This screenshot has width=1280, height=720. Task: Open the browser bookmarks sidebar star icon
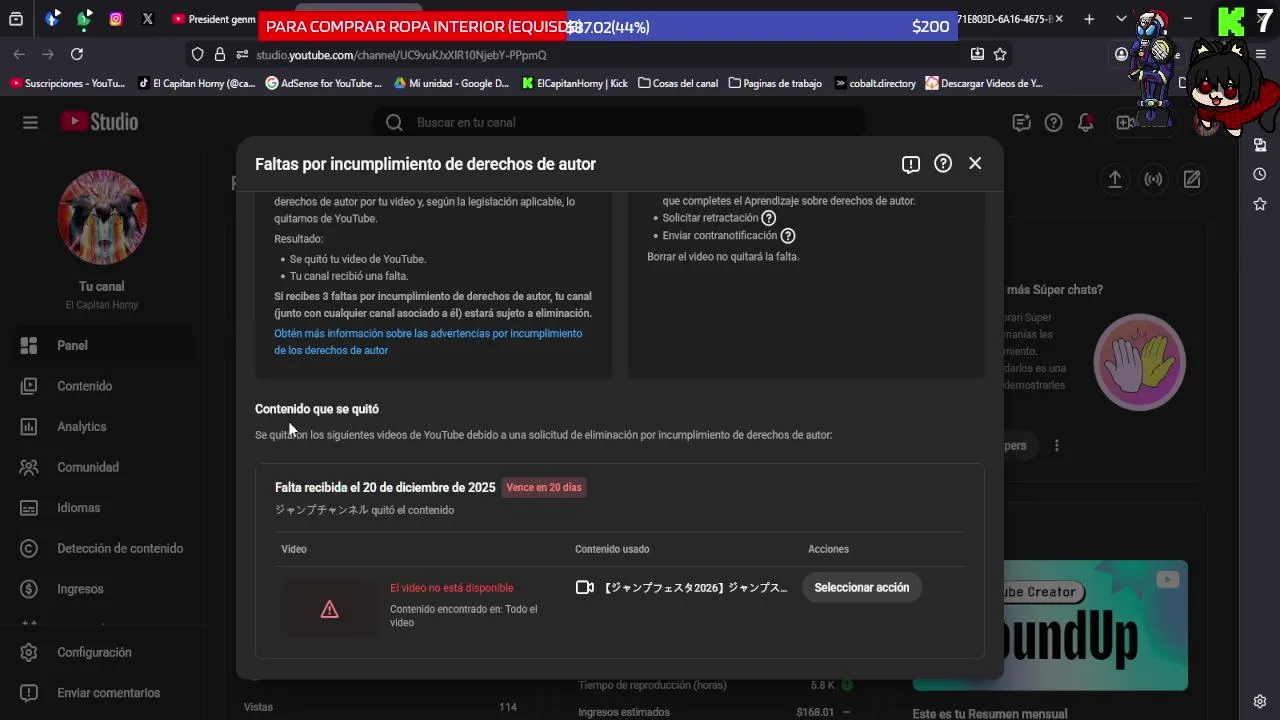1260,204
